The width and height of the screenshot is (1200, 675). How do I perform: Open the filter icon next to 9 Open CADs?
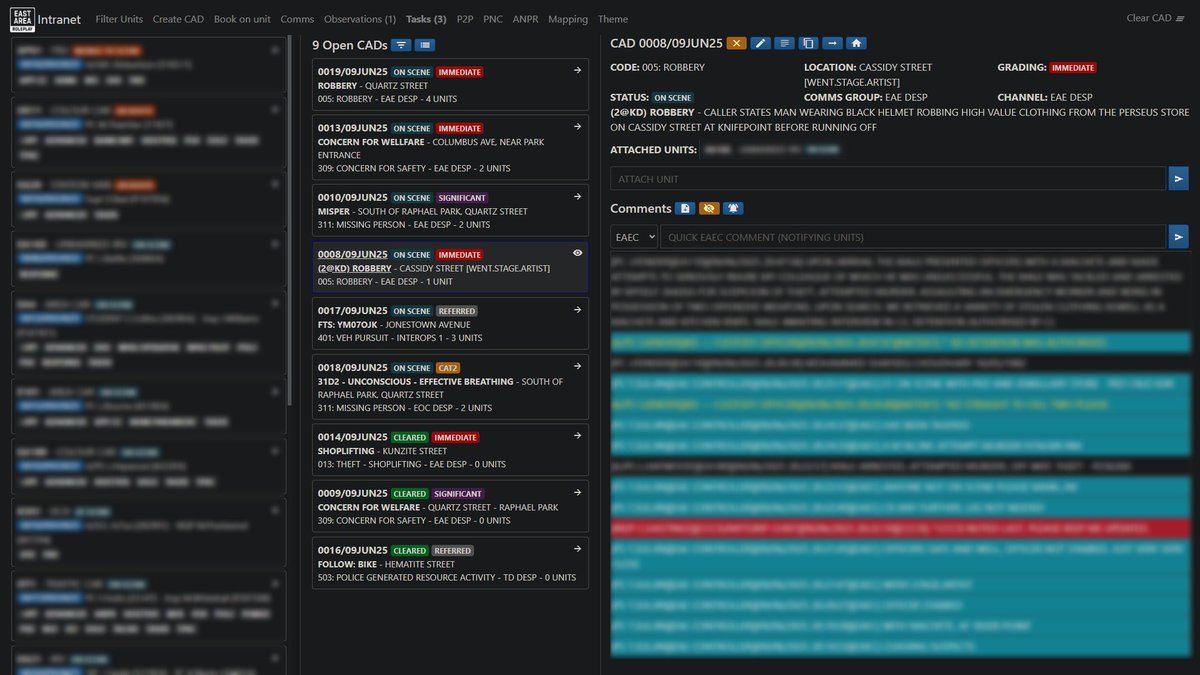[400, 45]
